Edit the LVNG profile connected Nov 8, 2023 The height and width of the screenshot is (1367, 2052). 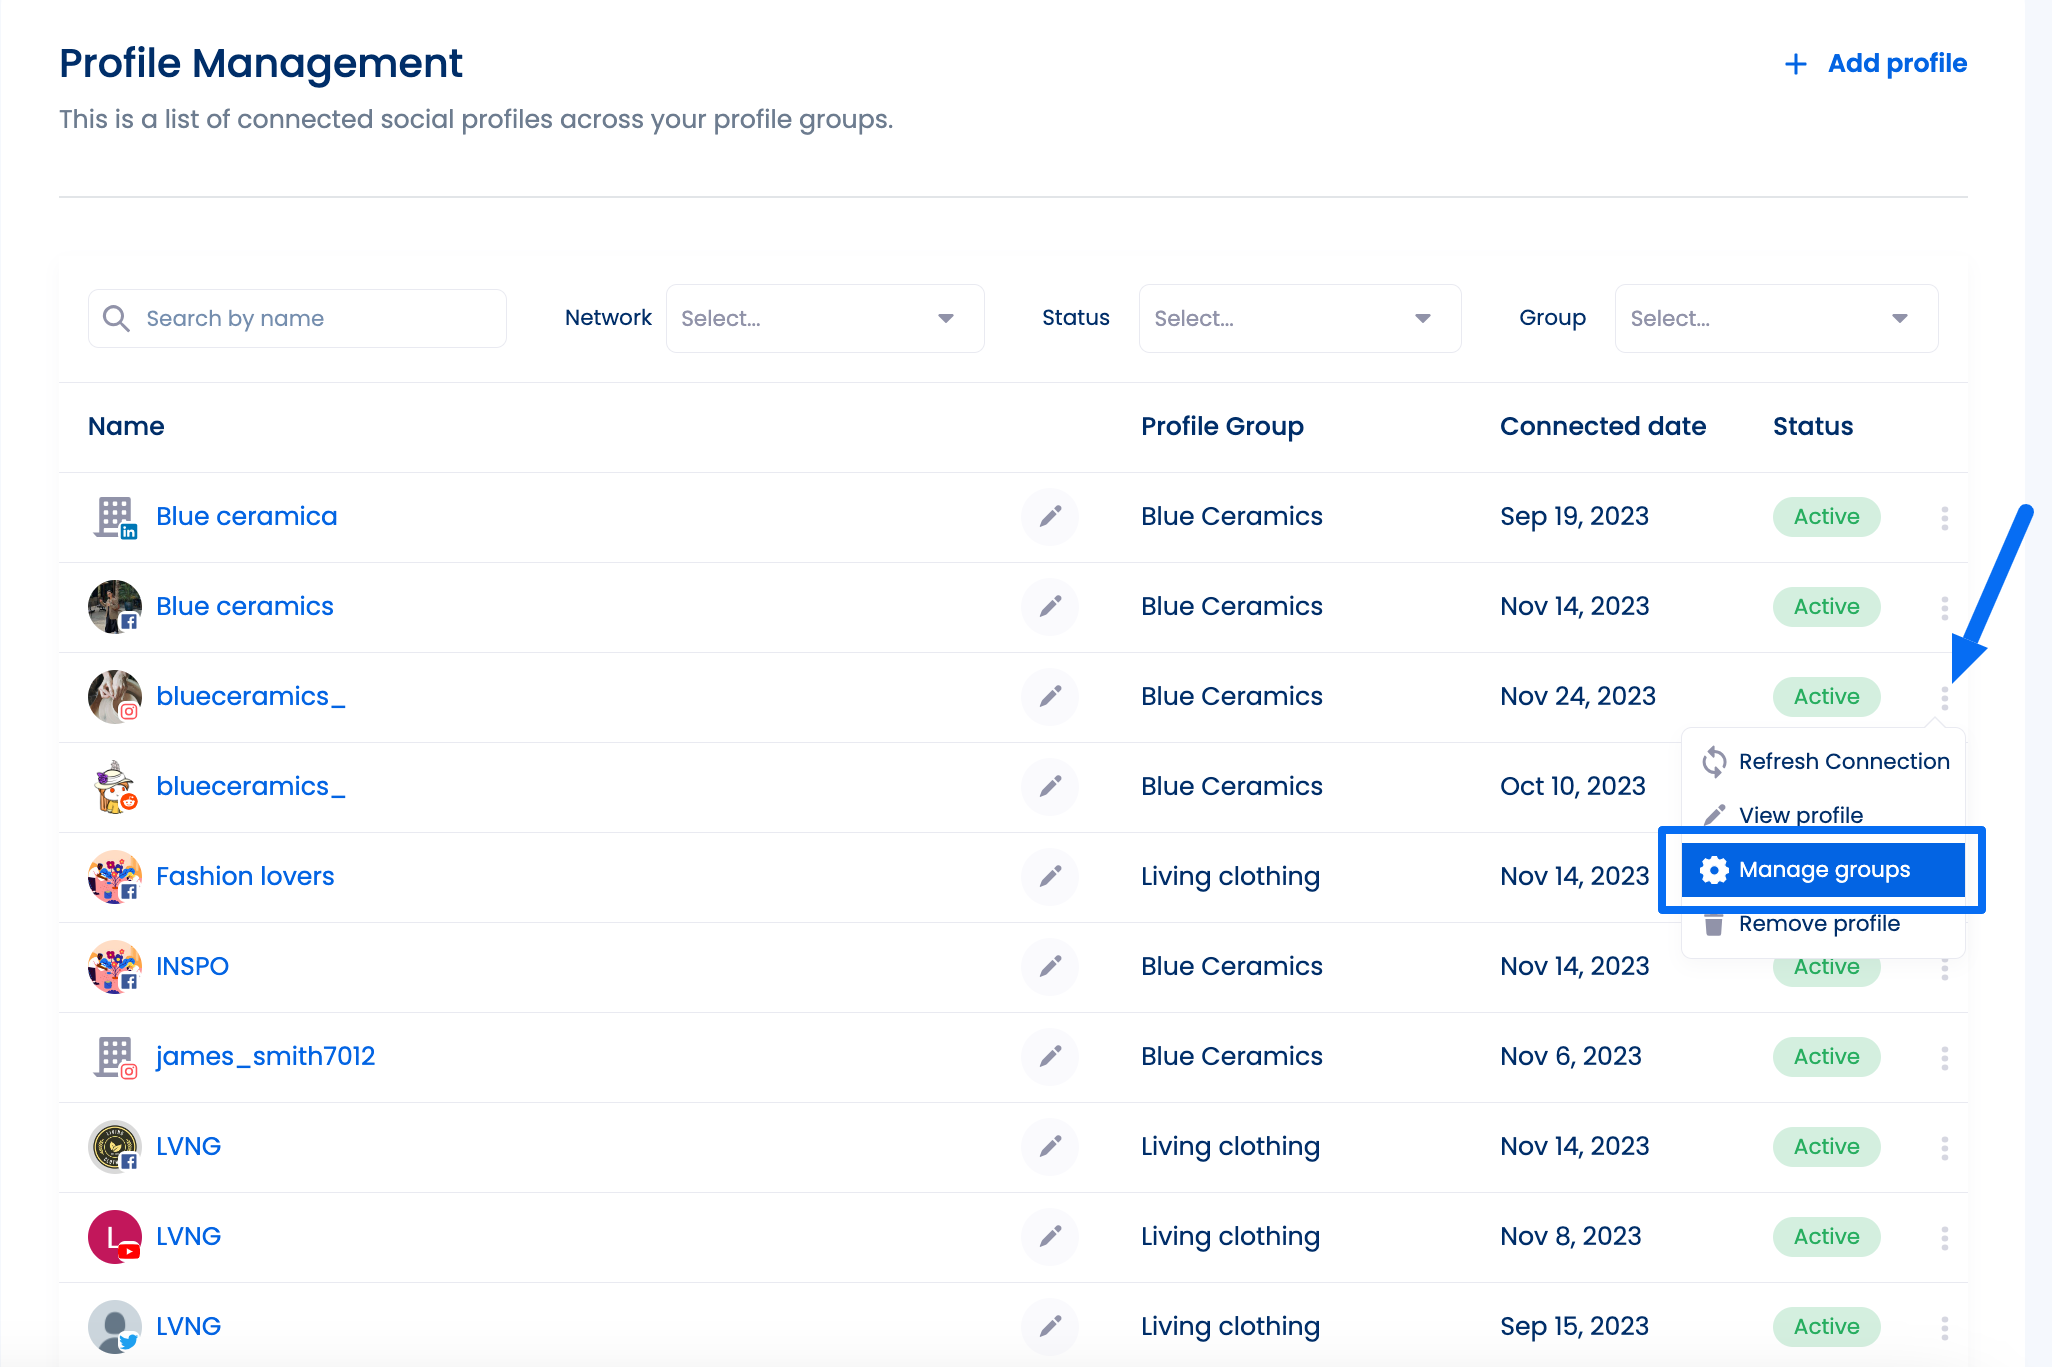click(1049, 1236)
